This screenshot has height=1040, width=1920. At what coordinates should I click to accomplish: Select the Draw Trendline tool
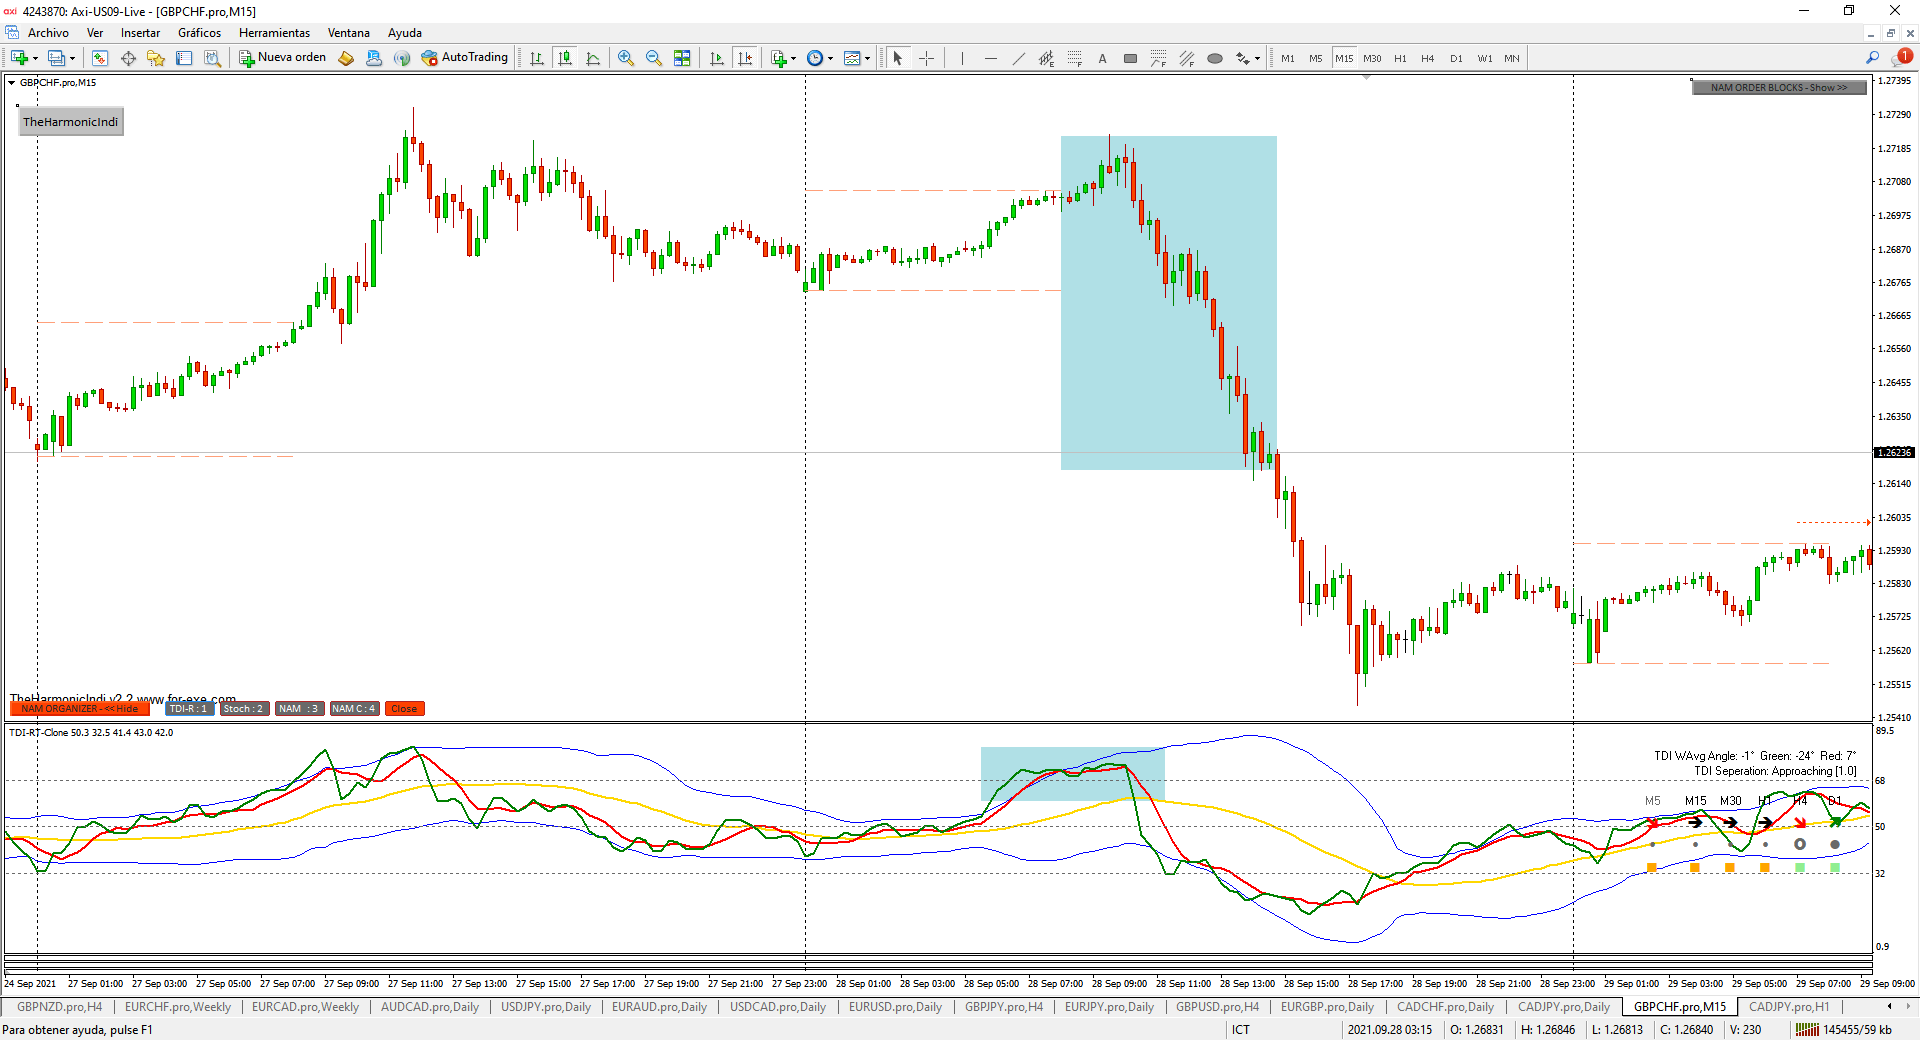(1019, 58)
